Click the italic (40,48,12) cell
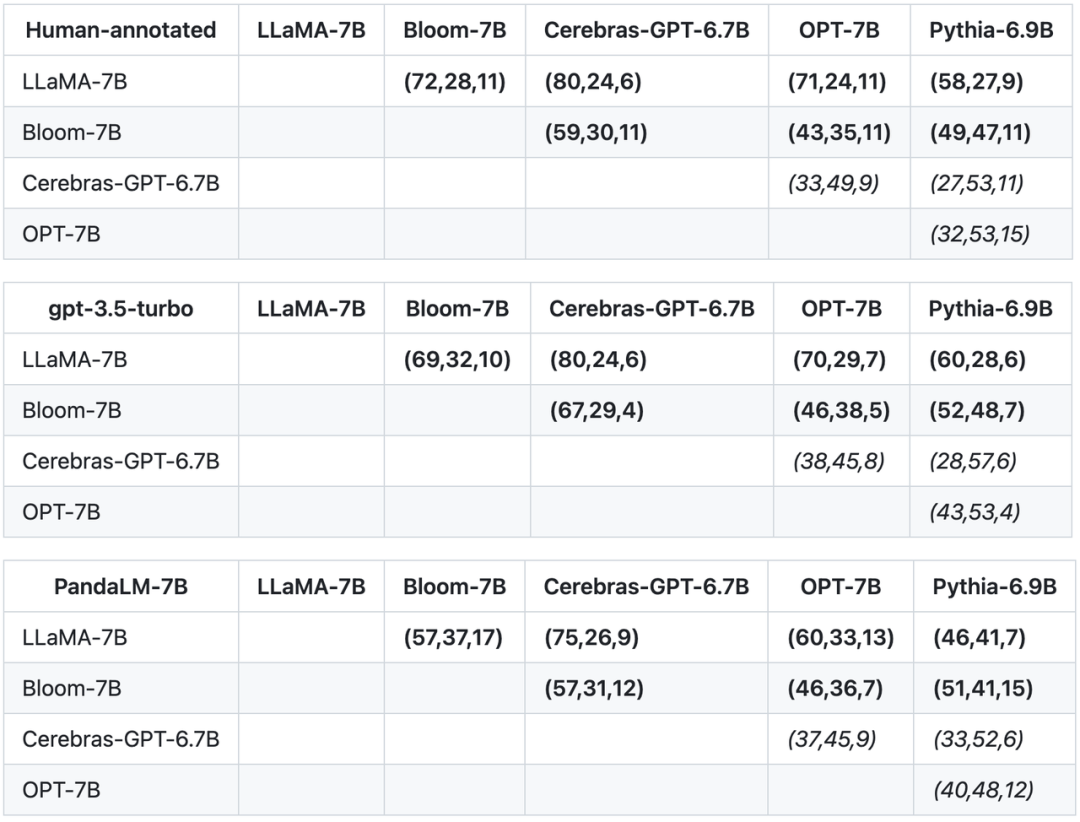 [x=983, y=791]
